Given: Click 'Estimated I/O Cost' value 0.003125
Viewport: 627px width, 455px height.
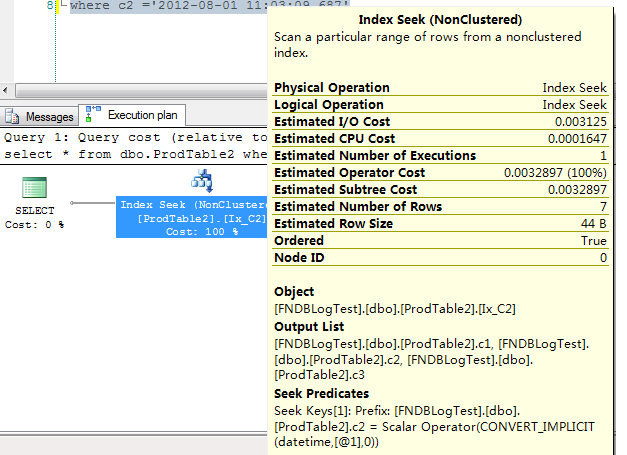Looking at the screenshot, I should (x=581, y=122).
